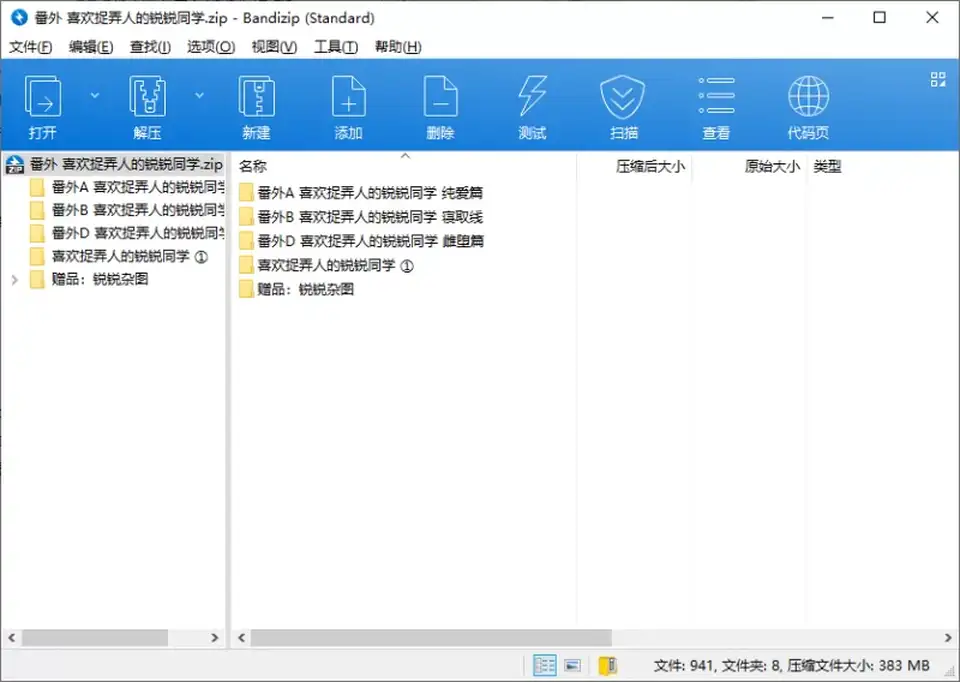Viewport: 960px width, 682px height.
Task: Open the 工具(T) menu
Action: [336, 47]
